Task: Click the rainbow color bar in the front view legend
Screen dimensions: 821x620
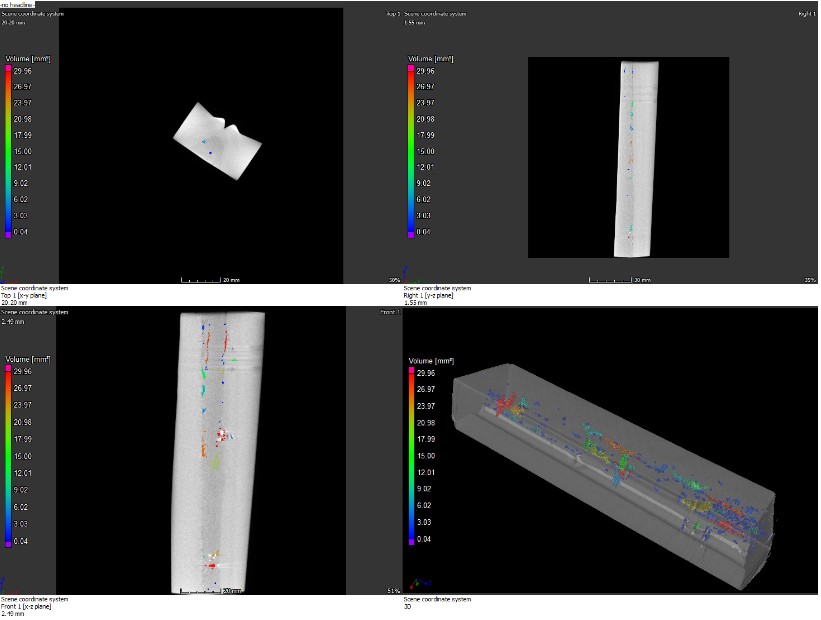Action: coord(8,456)
